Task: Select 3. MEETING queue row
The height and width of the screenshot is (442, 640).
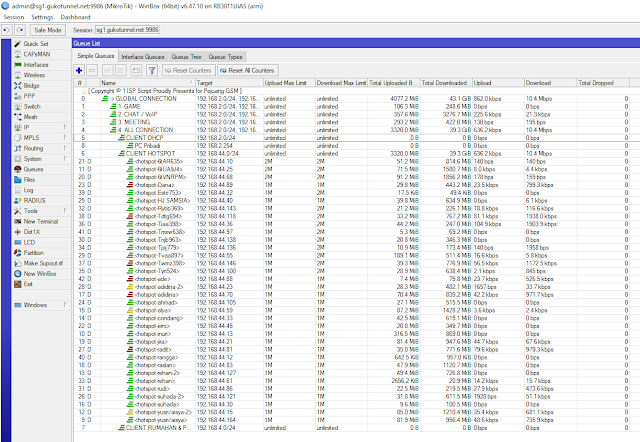Action: (353, 122)
